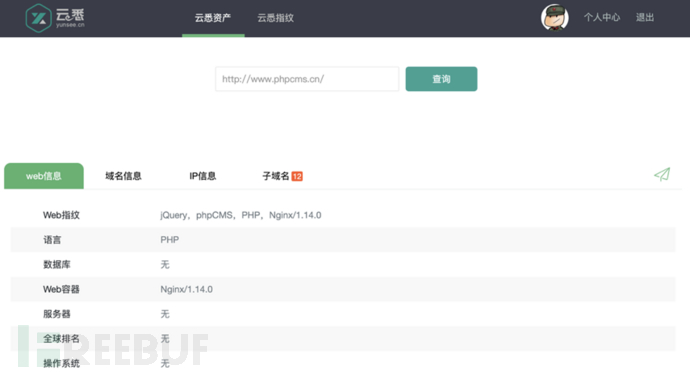The width and height of the screenshot is (690, 374).
Task: Click the orange 12 subdomain count badge
Action: pyautogui.click(x=297, y=176)
